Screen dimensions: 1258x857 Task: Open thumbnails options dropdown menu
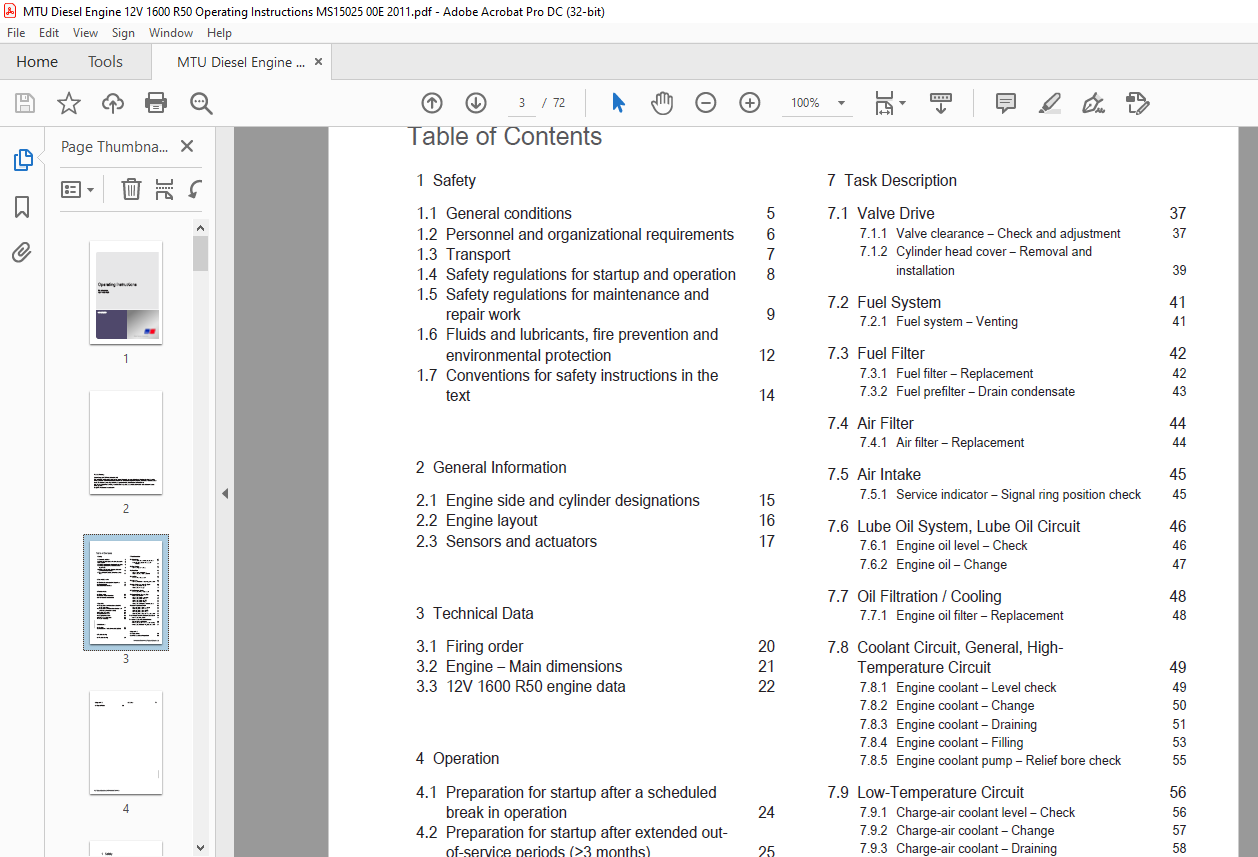coord(78,189)
